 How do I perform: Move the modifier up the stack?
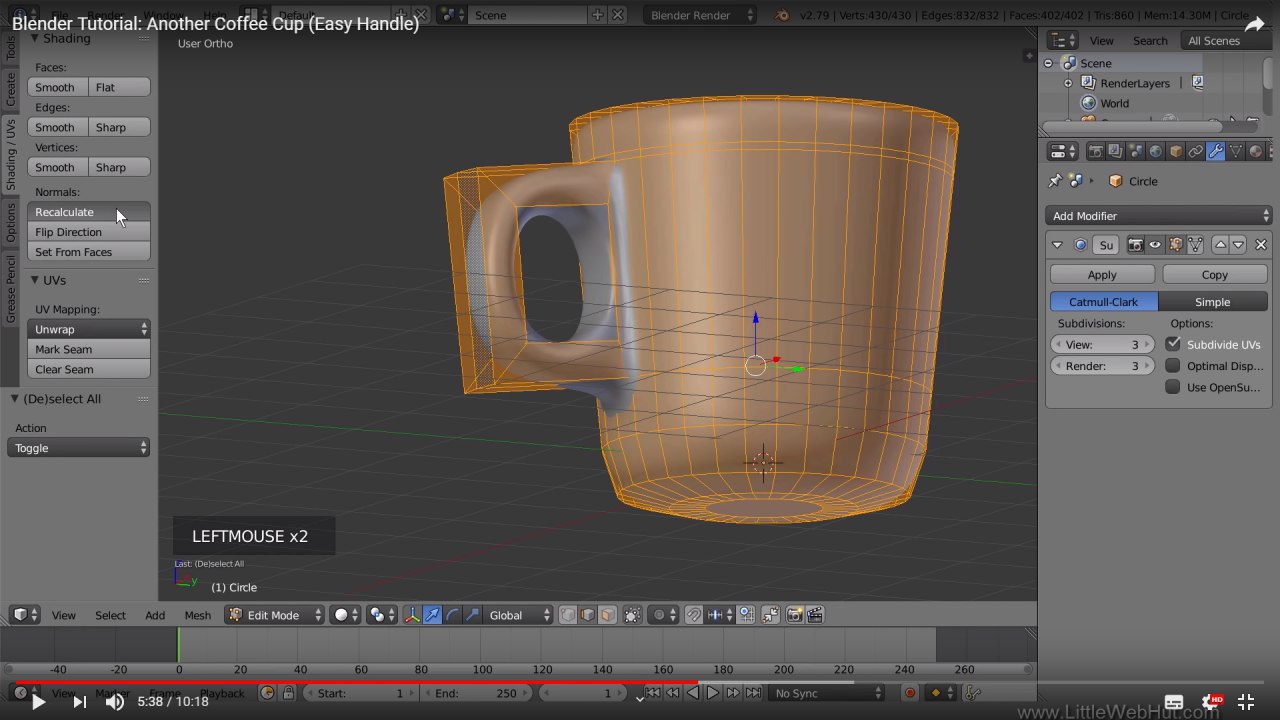pos(1220,245)
